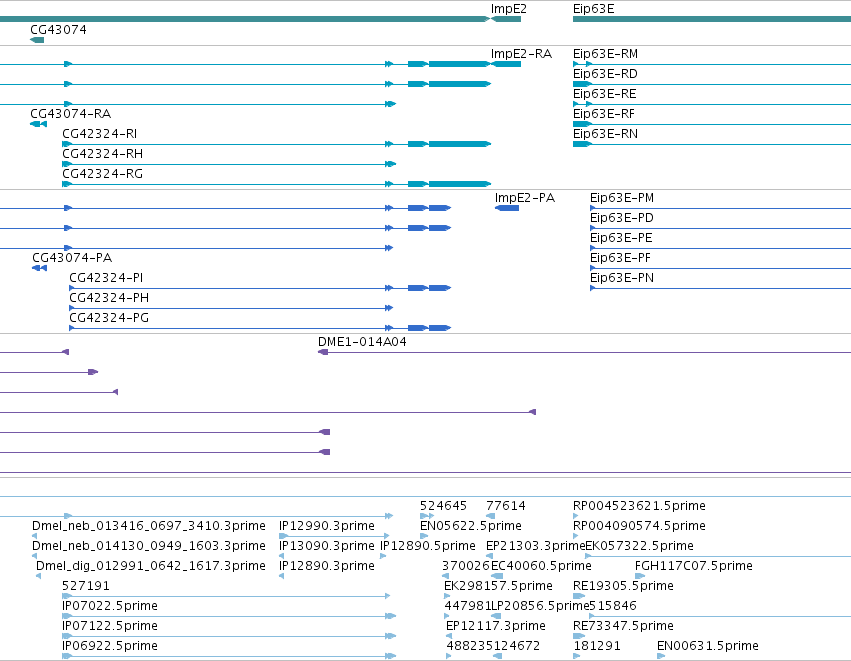The height and width of the screenshot is (661, 851).
Task: Select the IP06922.5prime EST label
Action: 110,646
